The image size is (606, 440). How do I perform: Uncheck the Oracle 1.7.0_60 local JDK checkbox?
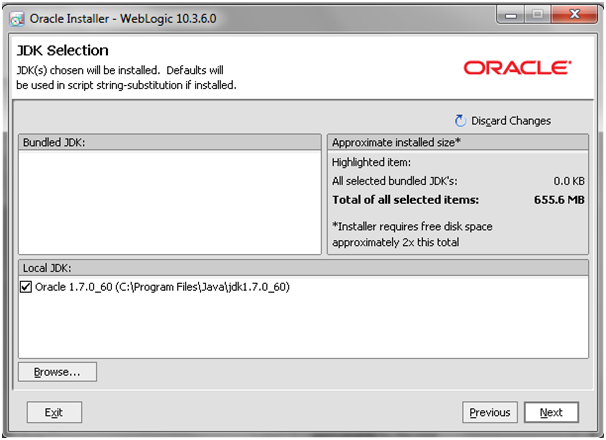pyautogui.click(x=26, y=287)
